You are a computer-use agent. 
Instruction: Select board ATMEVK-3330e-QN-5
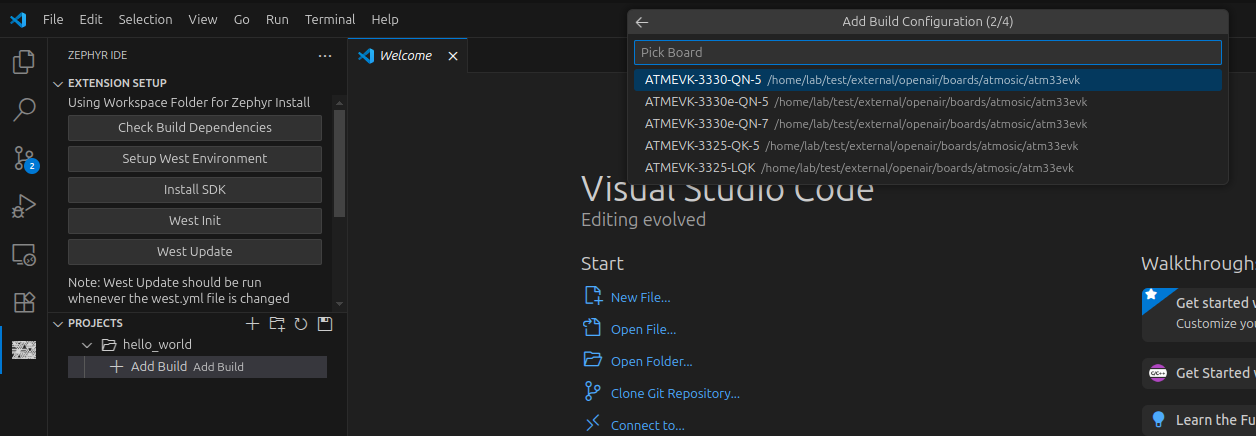[928, 102]
